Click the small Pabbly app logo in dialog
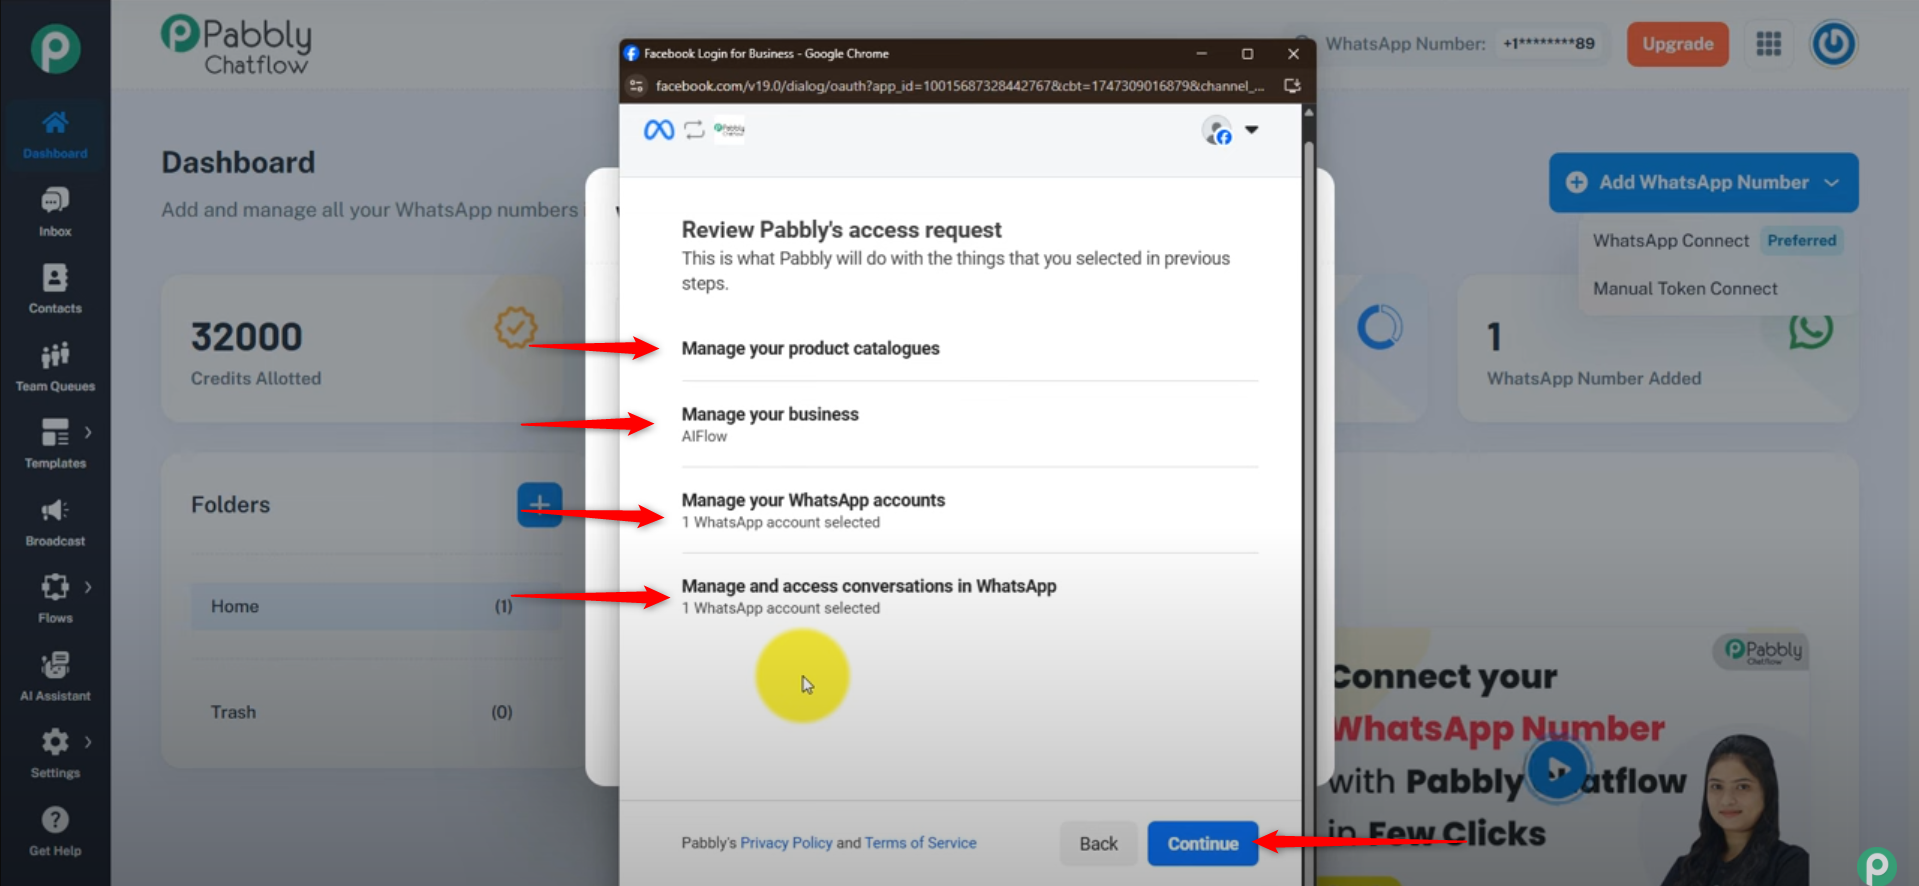1919x886 pixels. click(x=729, y=129)
